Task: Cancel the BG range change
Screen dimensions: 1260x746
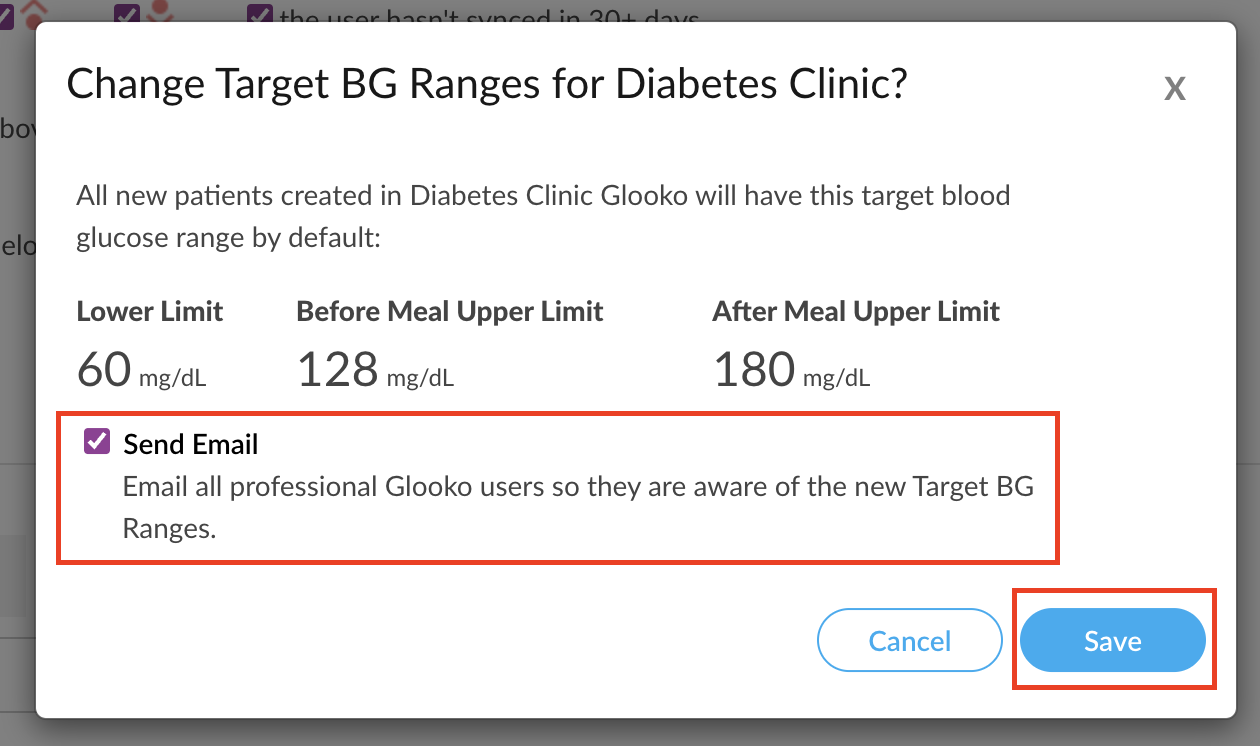Action: click(909, 640)
